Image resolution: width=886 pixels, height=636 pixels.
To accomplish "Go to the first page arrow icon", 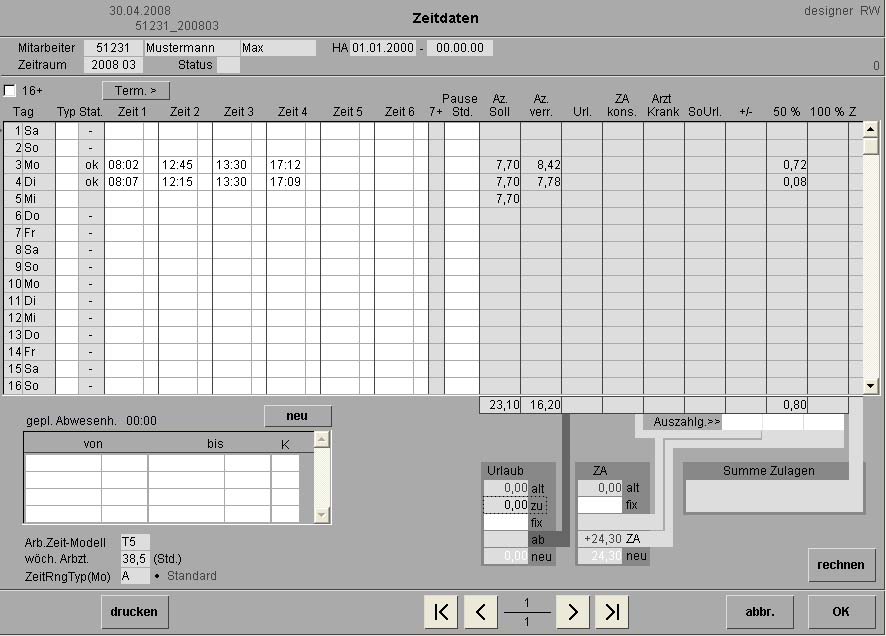I will tap(440, 612).
